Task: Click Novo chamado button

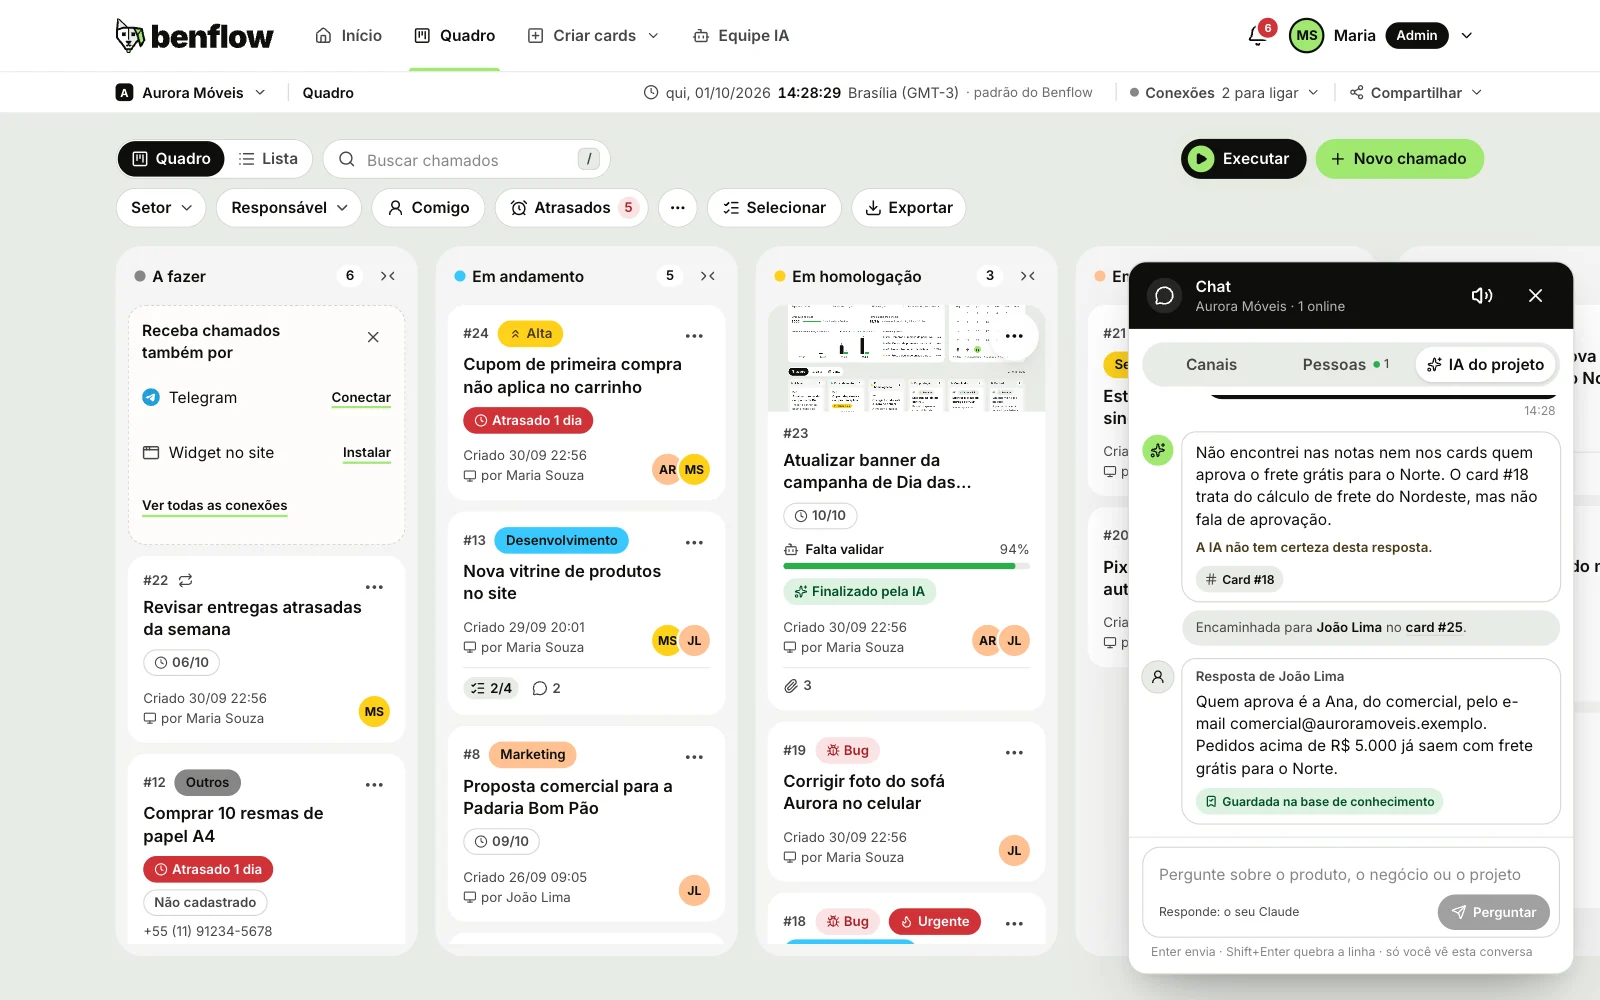Action: (x=1399, y=159)
